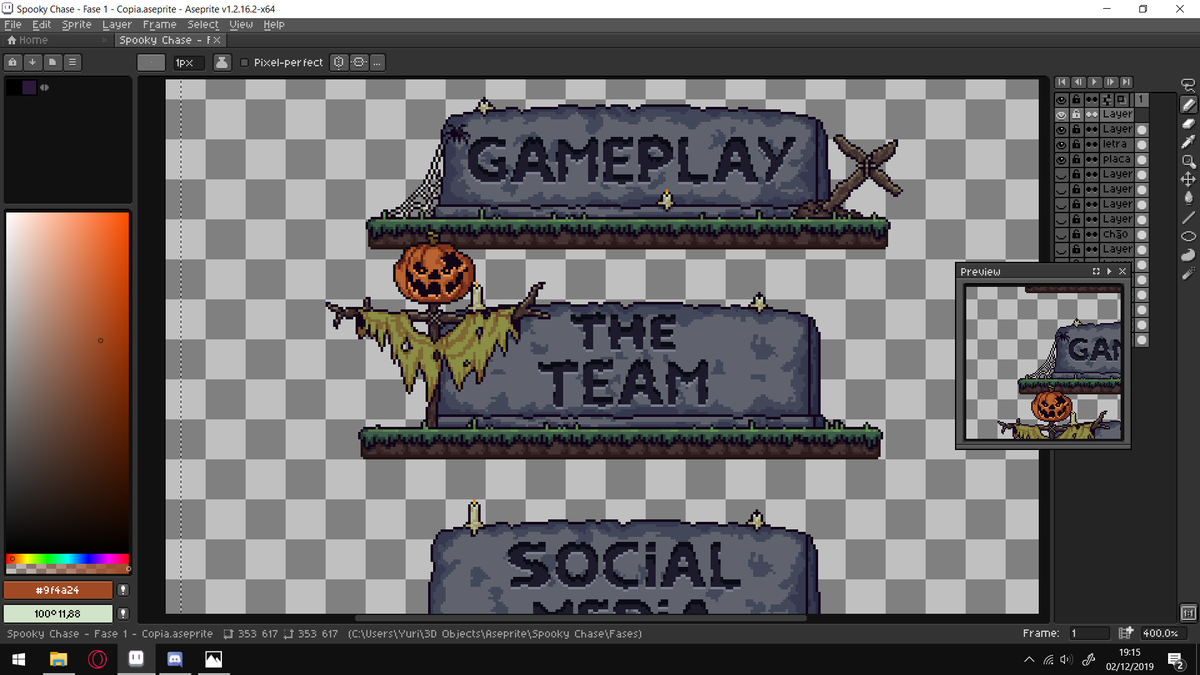
Task: Show the chão layer
Action: pyautogui.click(x=1062, y=235)
